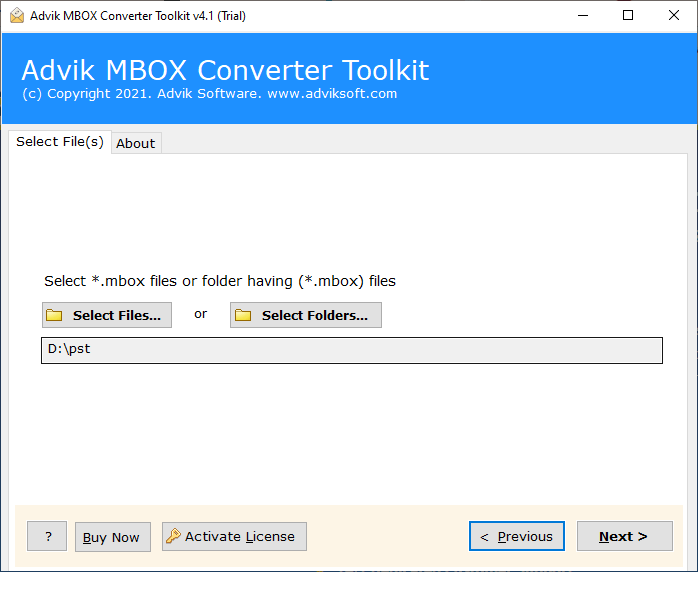
Task: Minimize the Advik MBOX Converter window
Action: point(583,16)
